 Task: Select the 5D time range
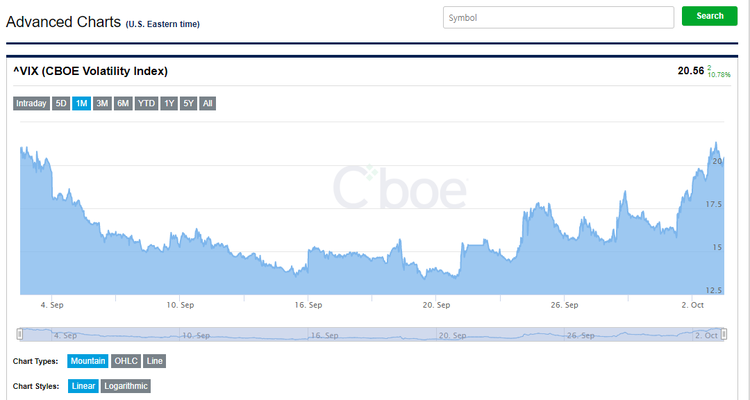(61, 103)
